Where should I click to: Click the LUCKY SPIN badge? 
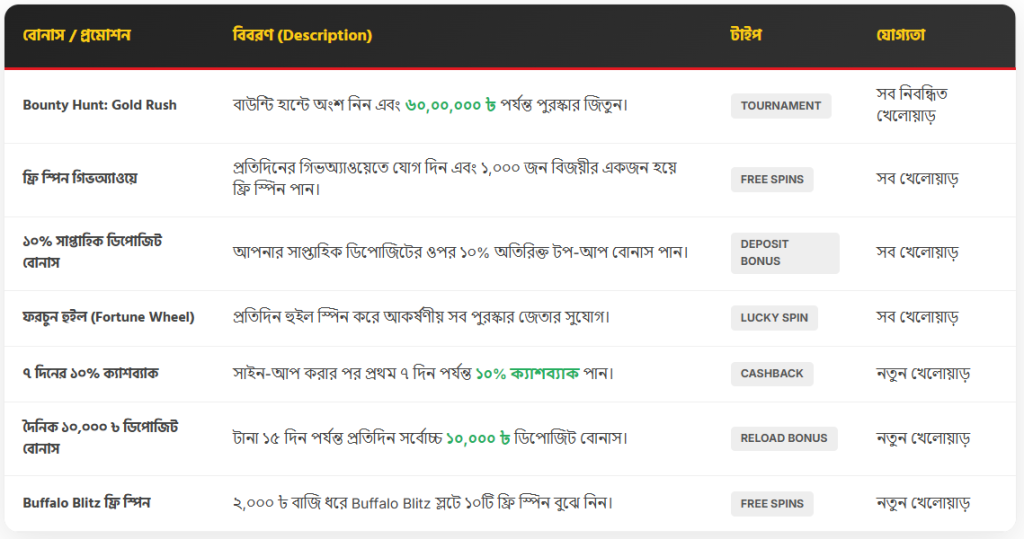click(x=774, y=318)
